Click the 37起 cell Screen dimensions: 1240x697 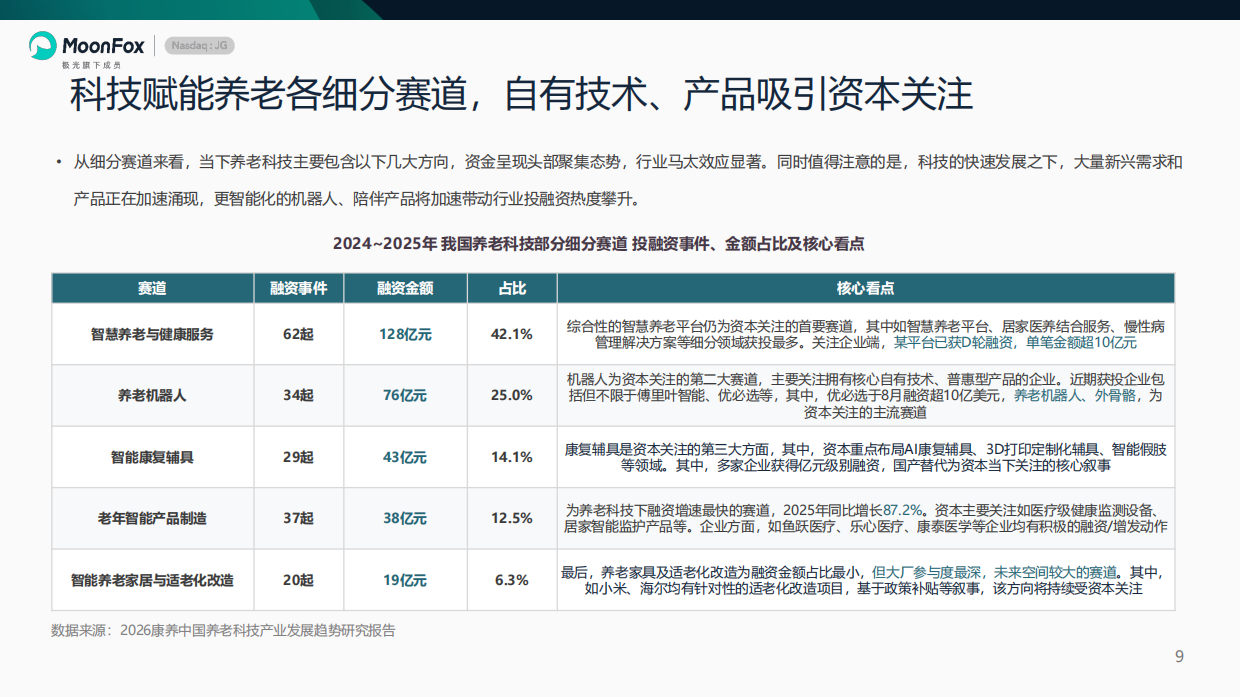coord(298,518)
